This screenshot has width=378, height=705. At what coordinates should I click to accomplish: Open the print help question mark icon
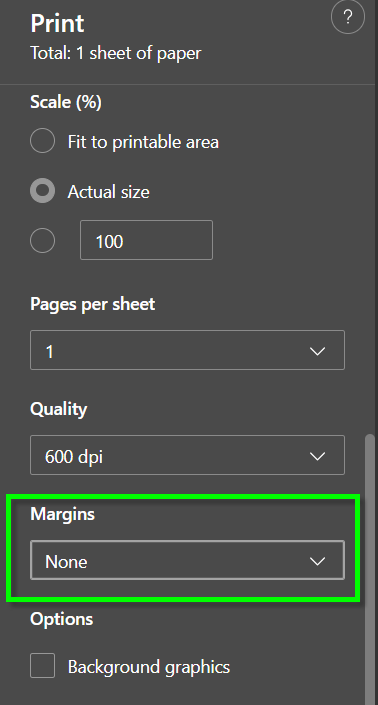coord(347,17)
